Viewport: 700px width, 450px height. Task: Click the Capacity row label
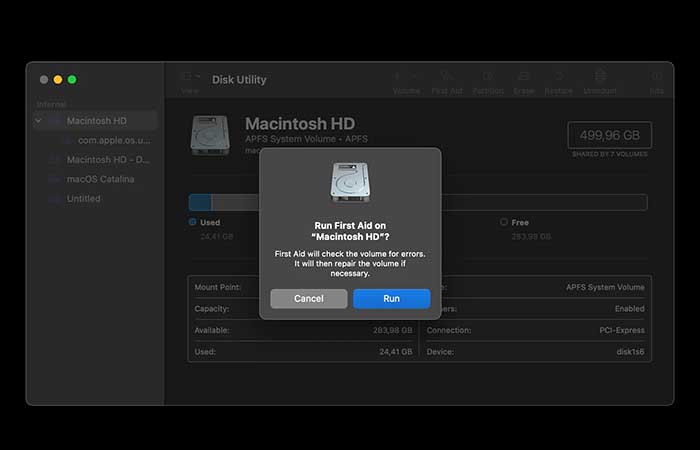(212, 308)
